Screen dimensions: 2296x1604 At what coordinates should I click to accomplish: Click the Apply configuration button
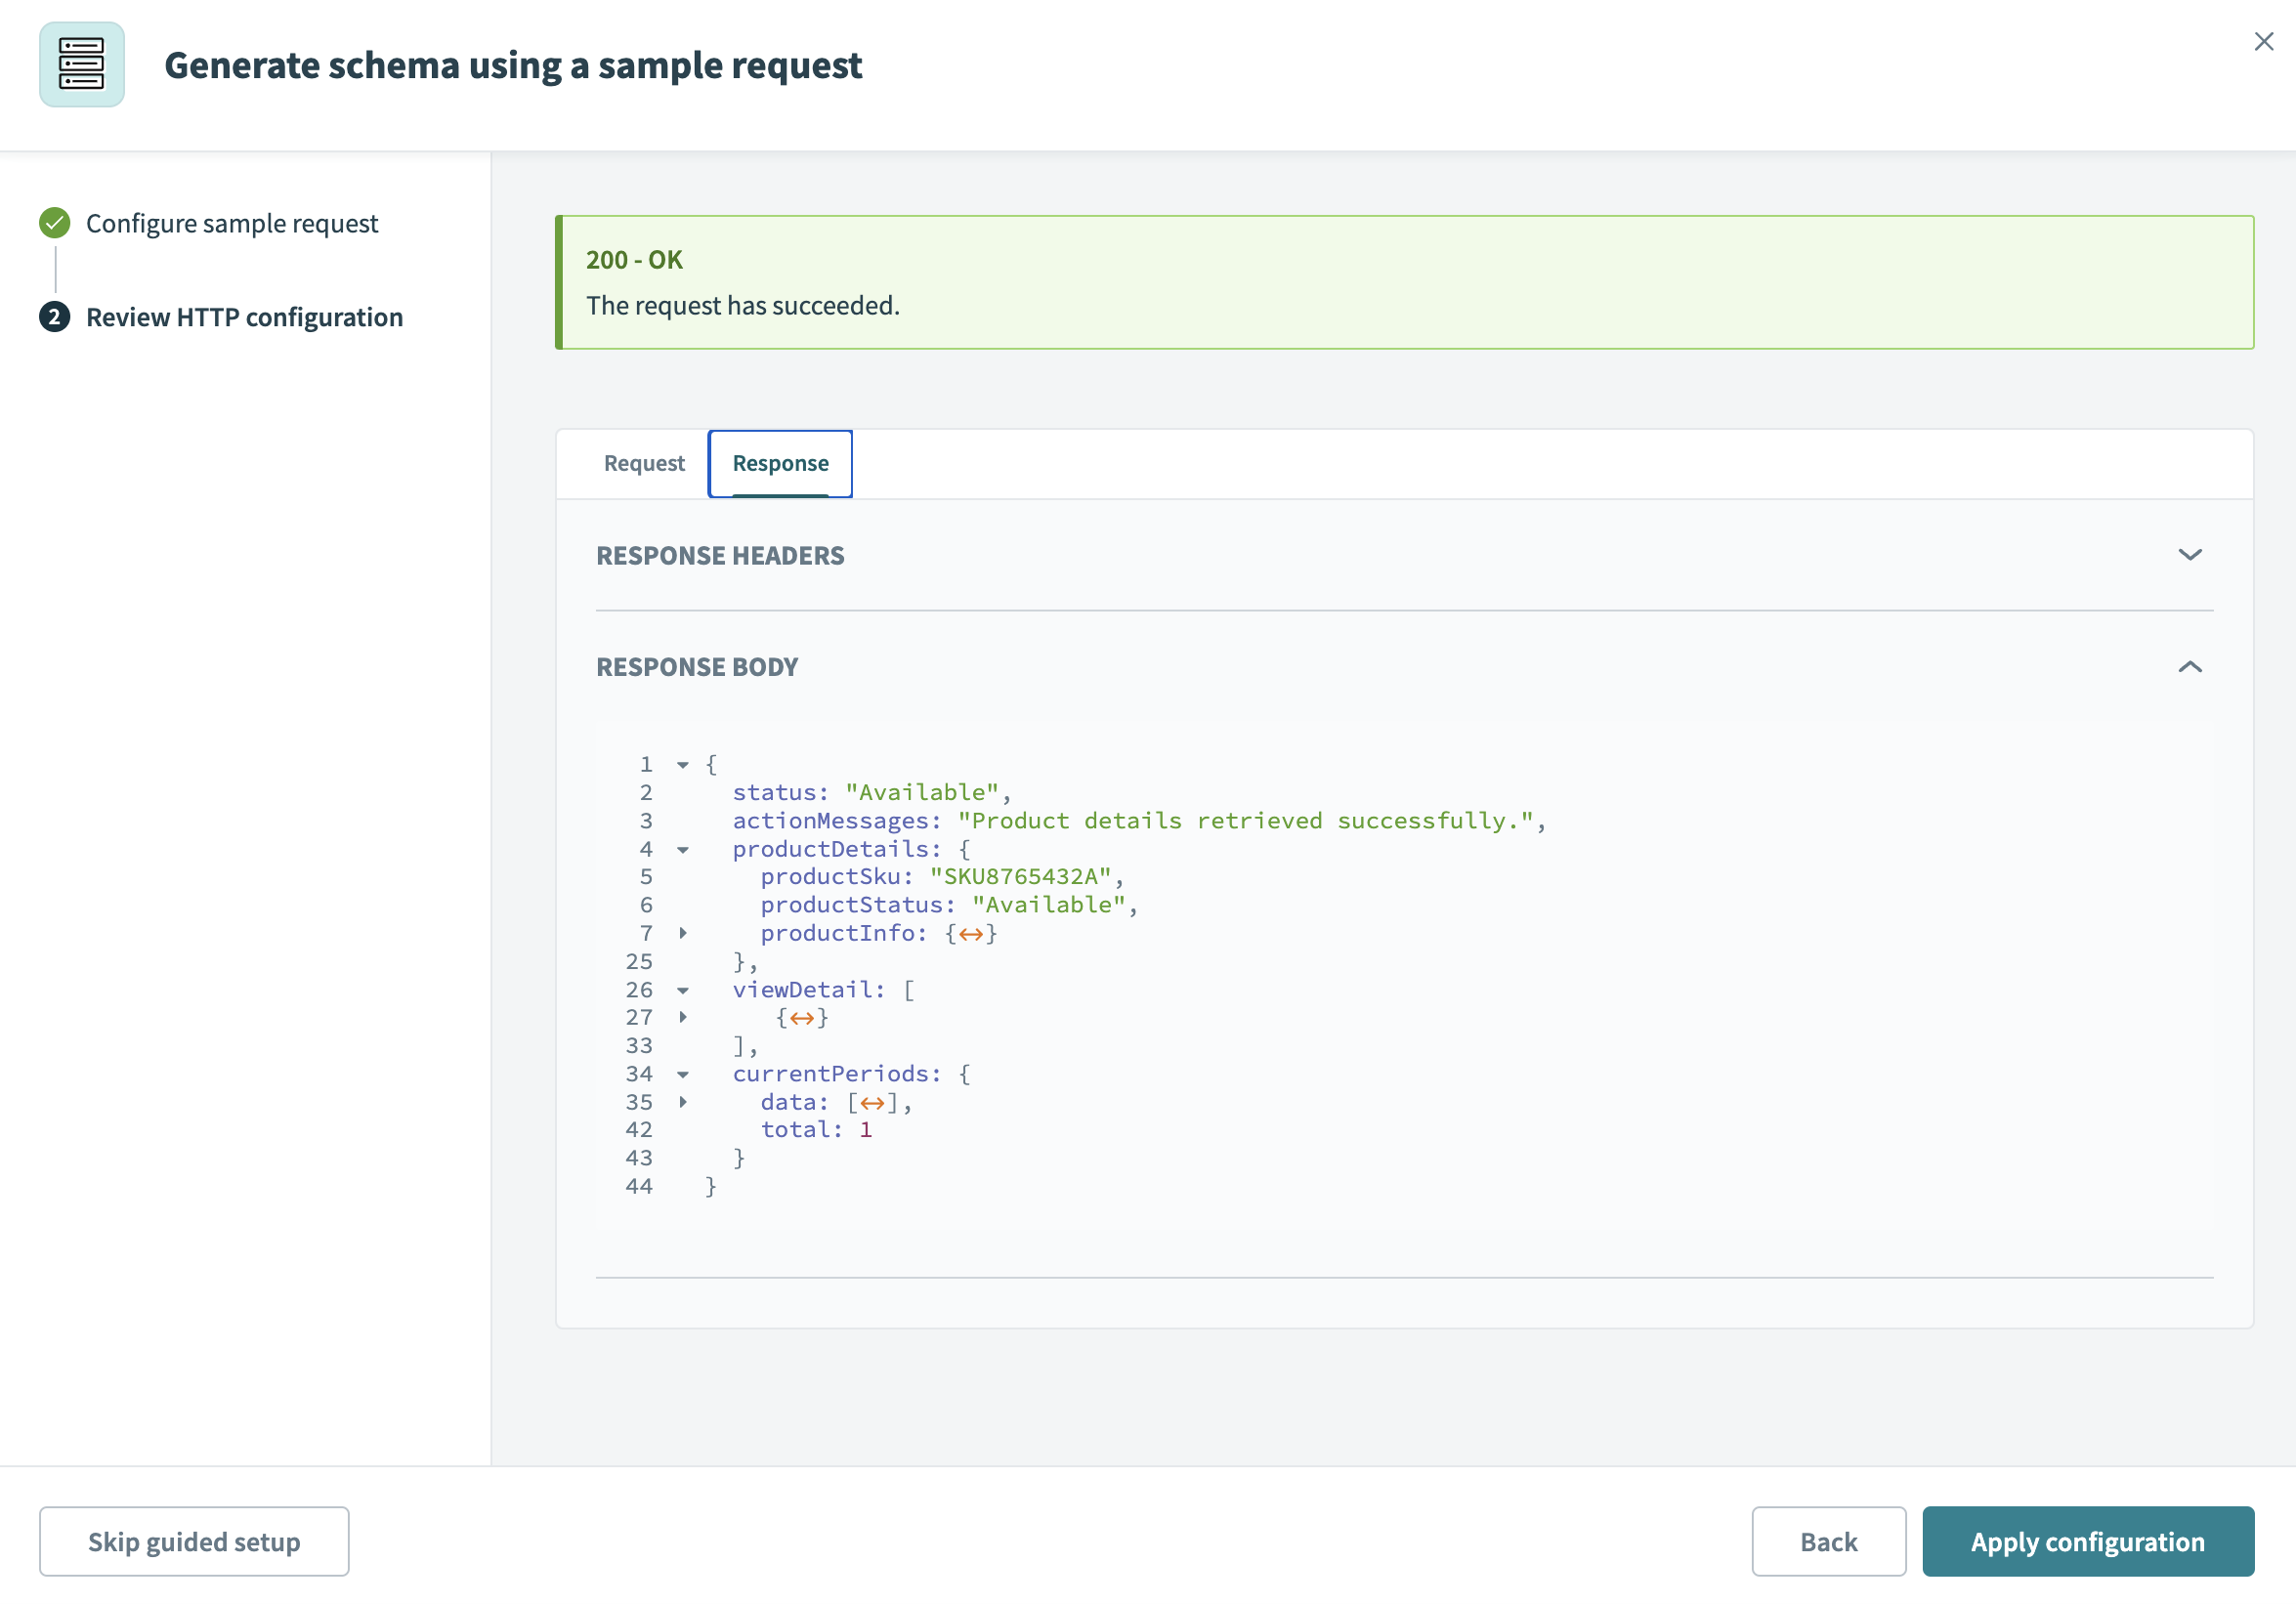pos(2087,1541)
